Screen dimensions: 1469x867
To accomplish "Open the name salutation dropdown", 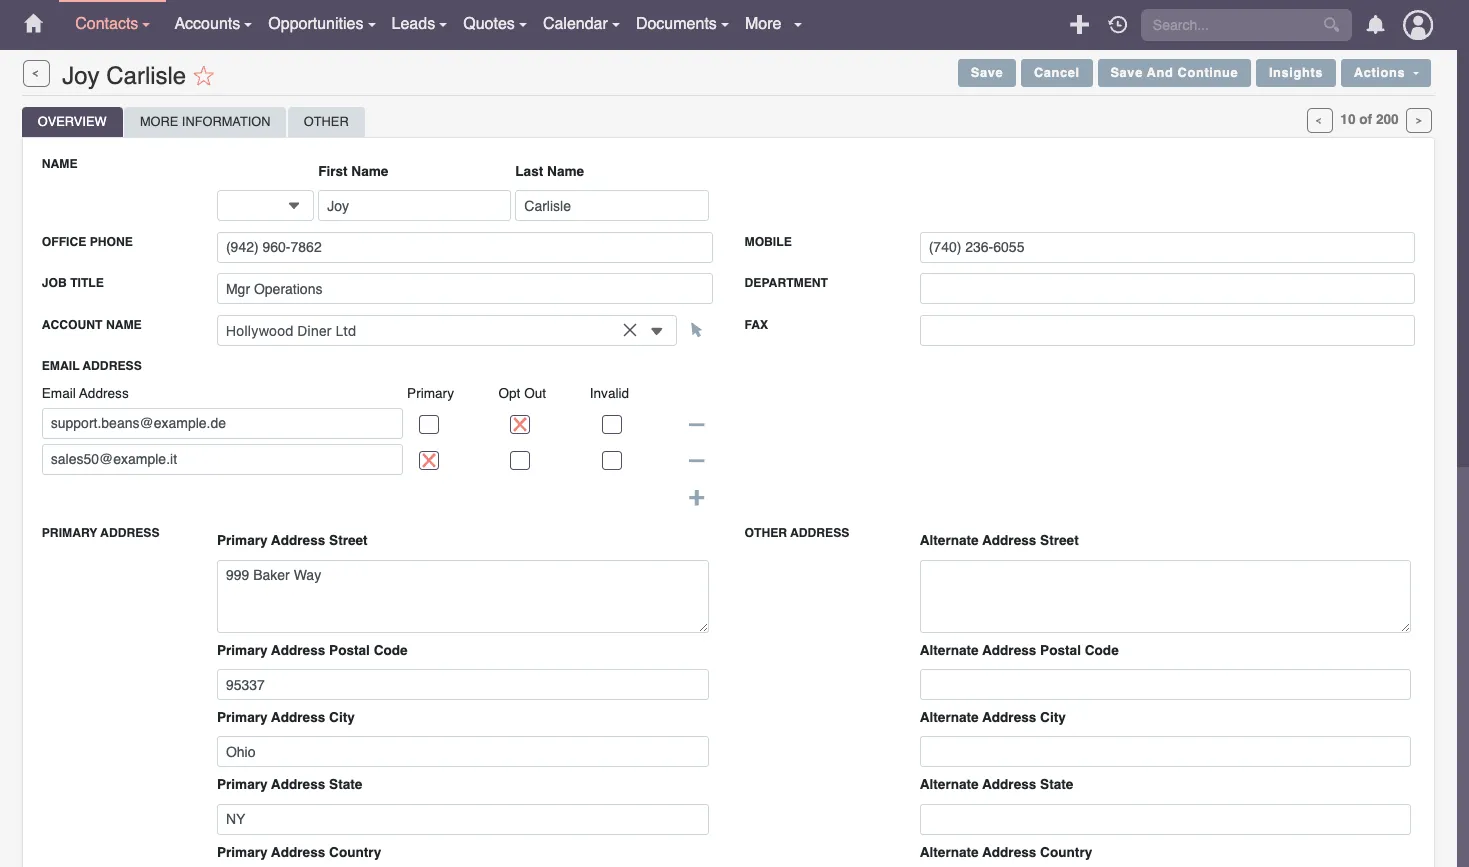I will pos(265,206).
